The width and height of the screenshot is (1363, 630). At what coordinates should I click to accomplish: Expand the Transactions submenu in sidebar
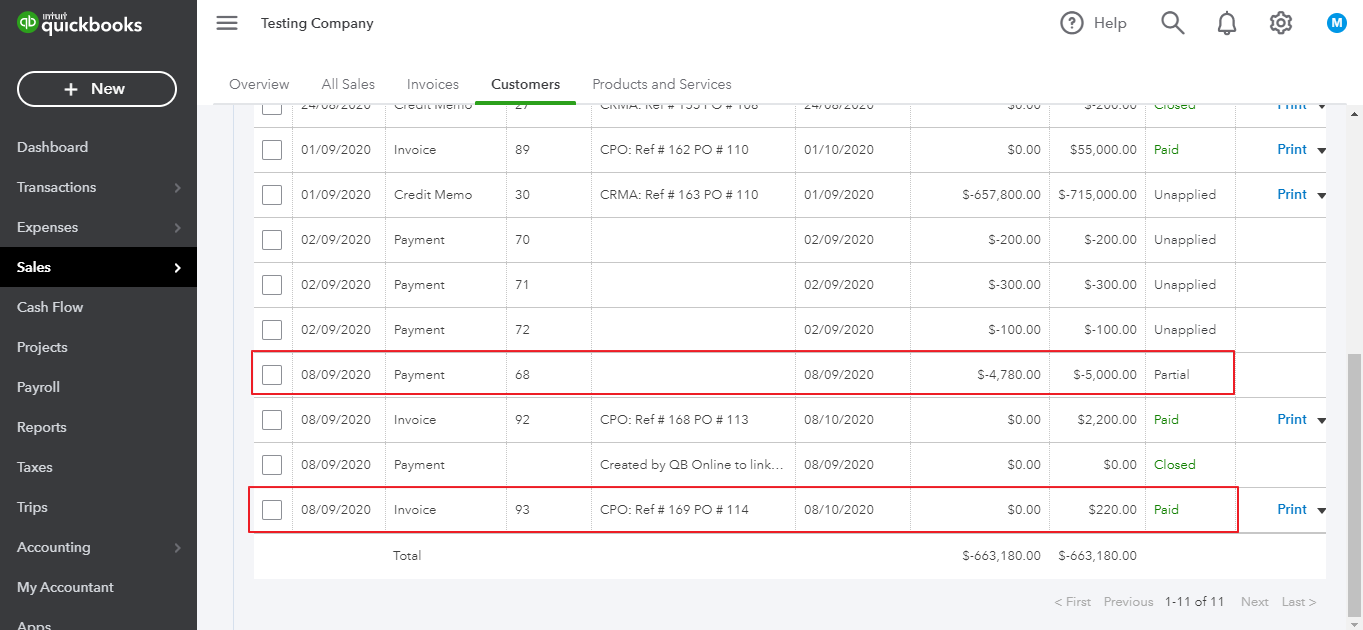pyautogui.click(x=177, y=188)
